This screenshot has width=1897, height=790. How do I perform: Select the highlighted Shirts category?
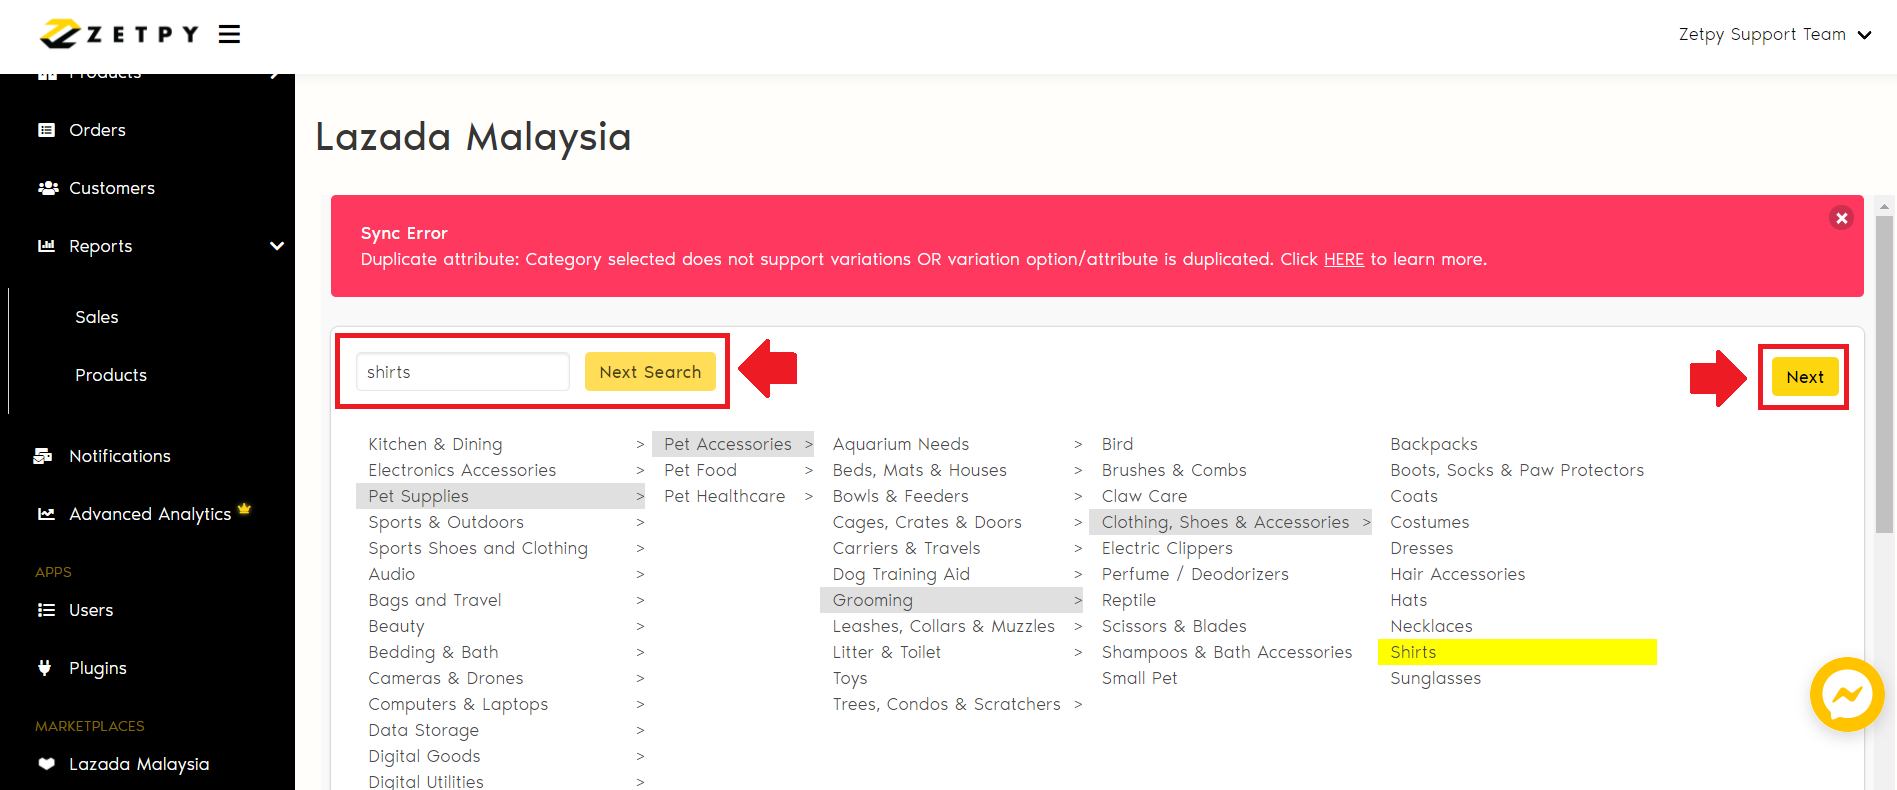coord(1517,652)
